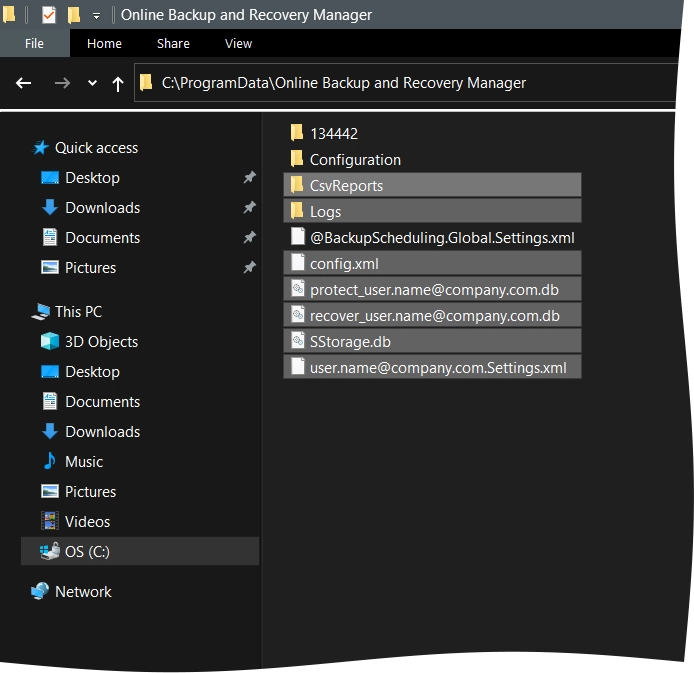Open pinned Downloads under Quick access
The height and width of the screenshot is (673, 694).
coord(103,208)
